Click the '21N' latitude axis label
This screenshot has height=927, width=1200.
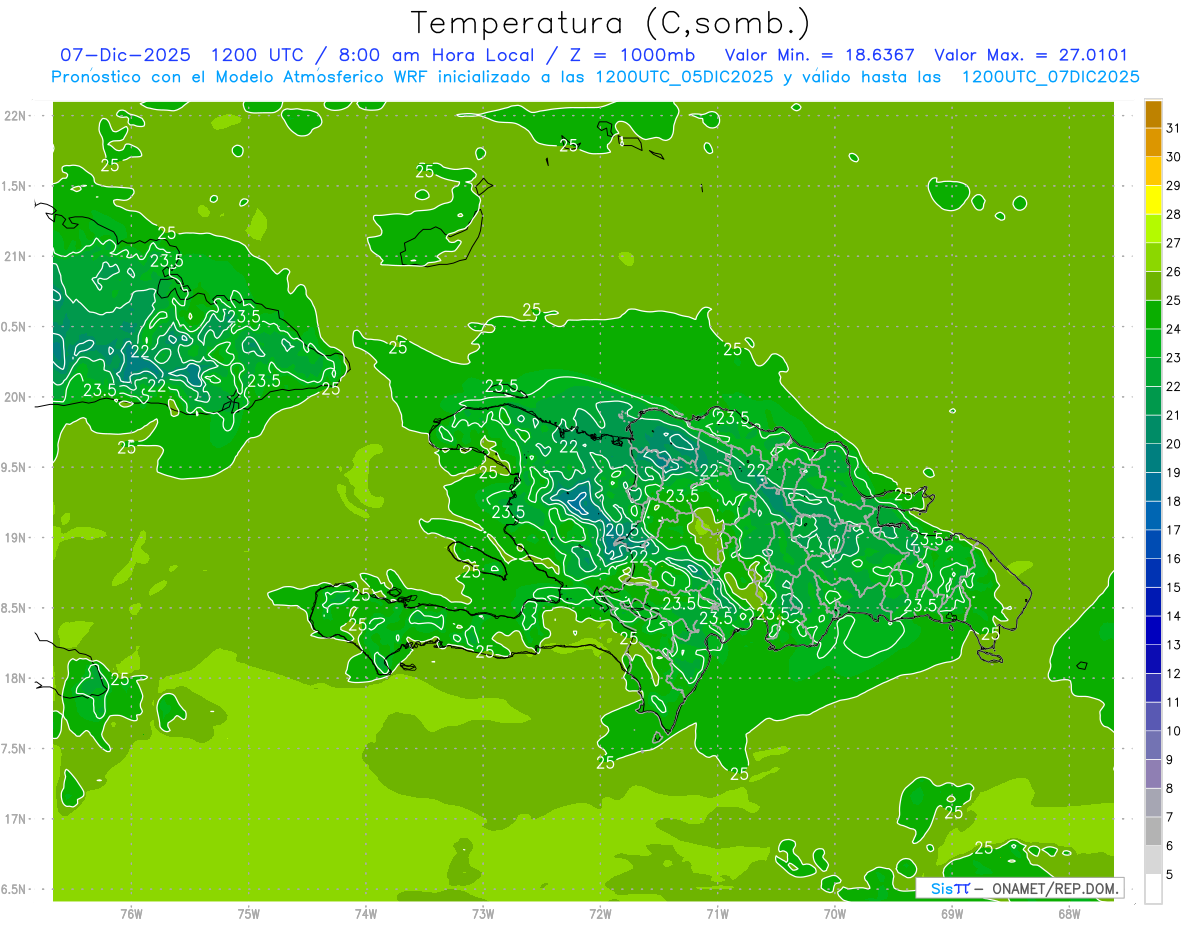[16, 257]
